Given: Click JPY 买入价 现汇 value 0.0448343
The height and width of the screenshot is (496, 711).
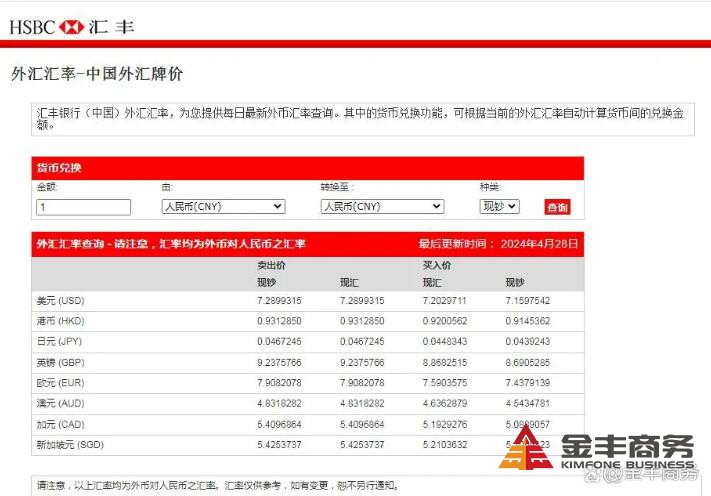Looking at the screenshot, I should pyautogui.click(x=444, y=341).
